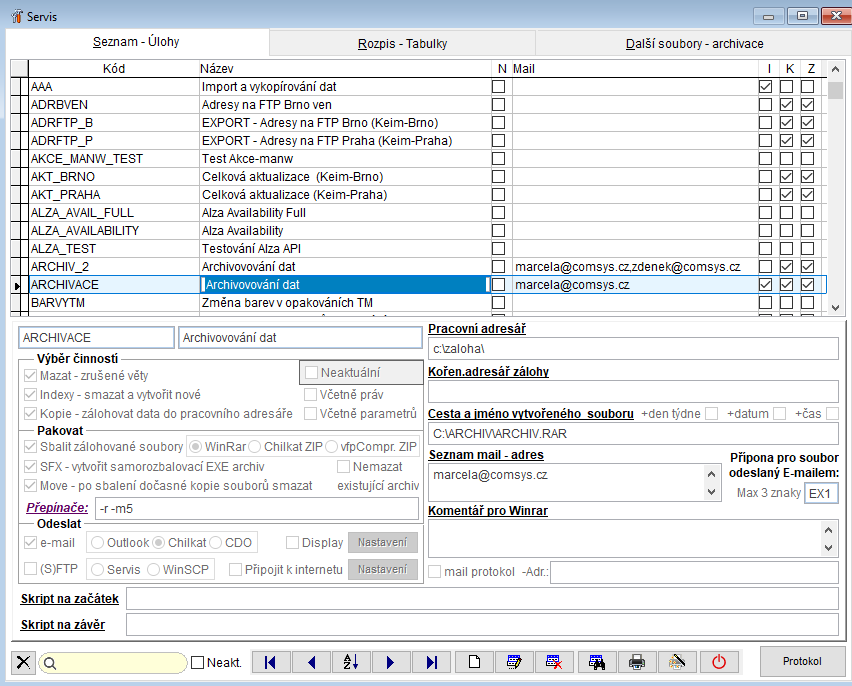
Task: Check the Display option in Odeslat
Action: coord(292,542)
